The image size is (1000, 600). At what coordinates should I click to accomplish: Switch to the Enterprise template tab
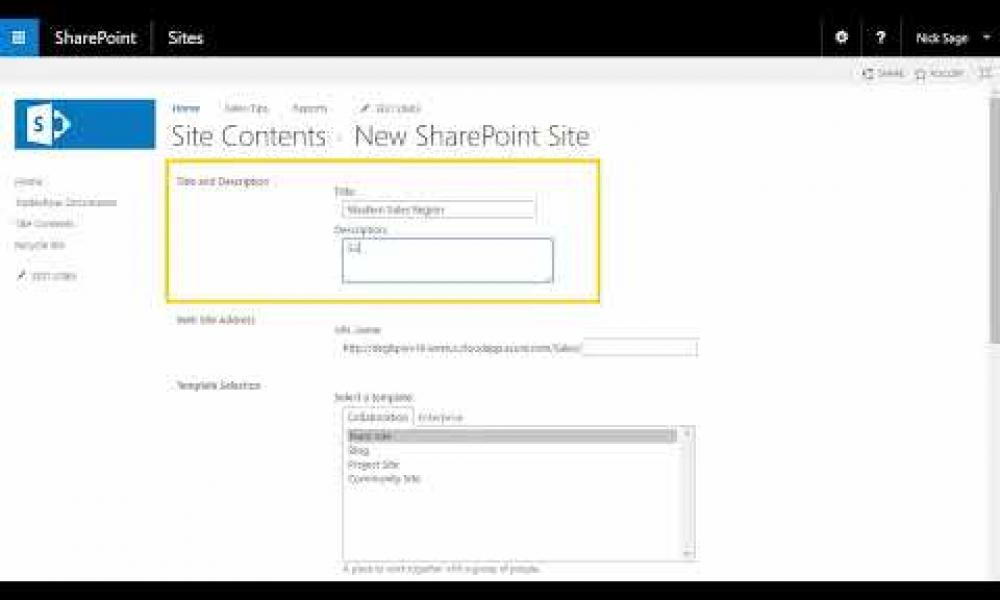pyautogui.click(x=440, y=417)
